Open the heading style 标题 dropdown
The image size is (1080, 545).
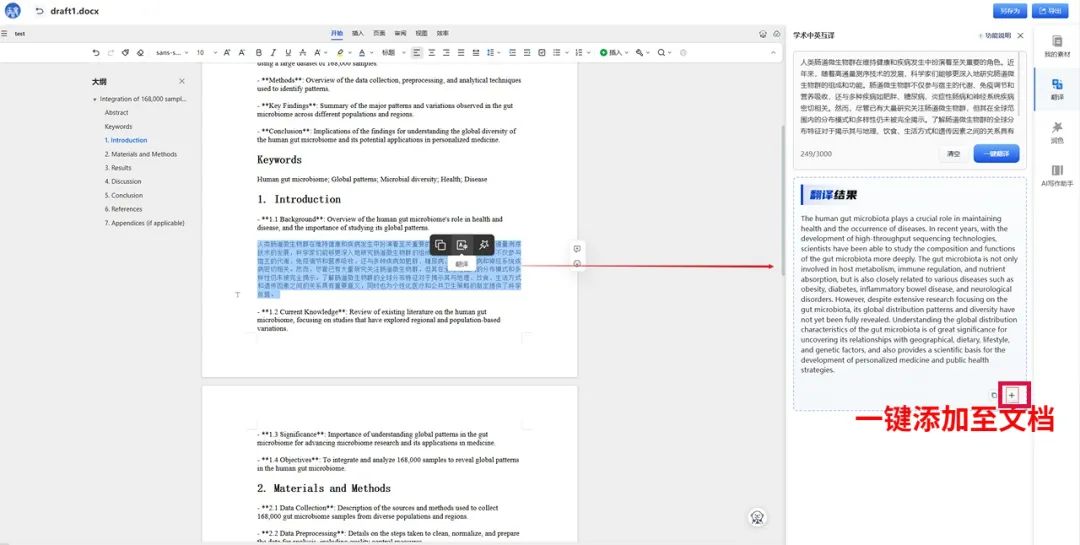point(393,52)
